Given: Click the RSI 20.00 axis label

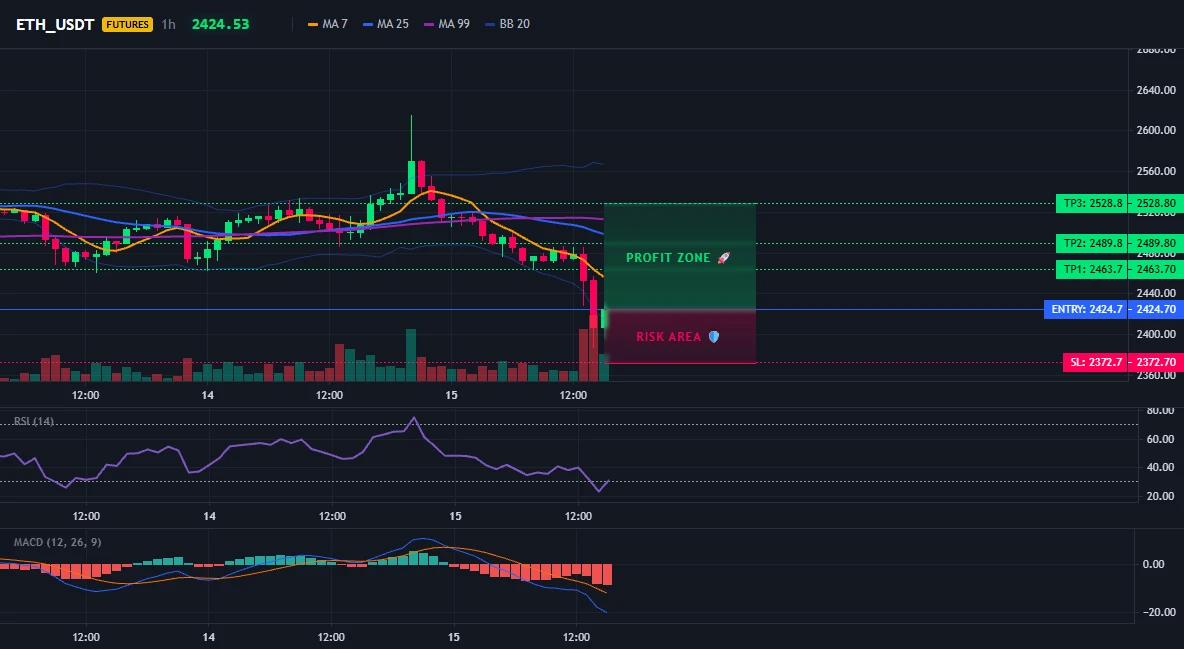Looking at the screenshot, I should point(1160,496).
